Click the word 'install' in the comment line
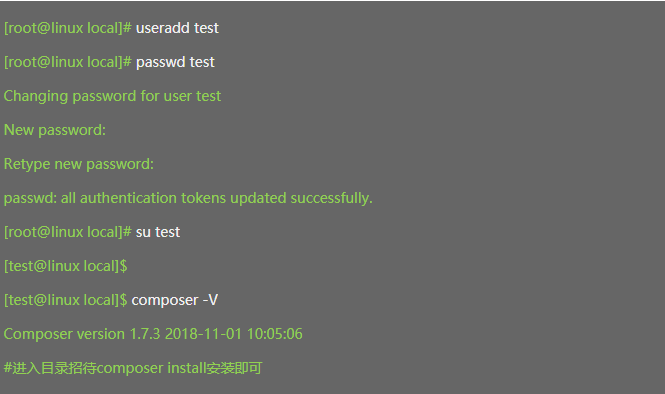Viewport: 665px width, 394px height. pos(186,368)
